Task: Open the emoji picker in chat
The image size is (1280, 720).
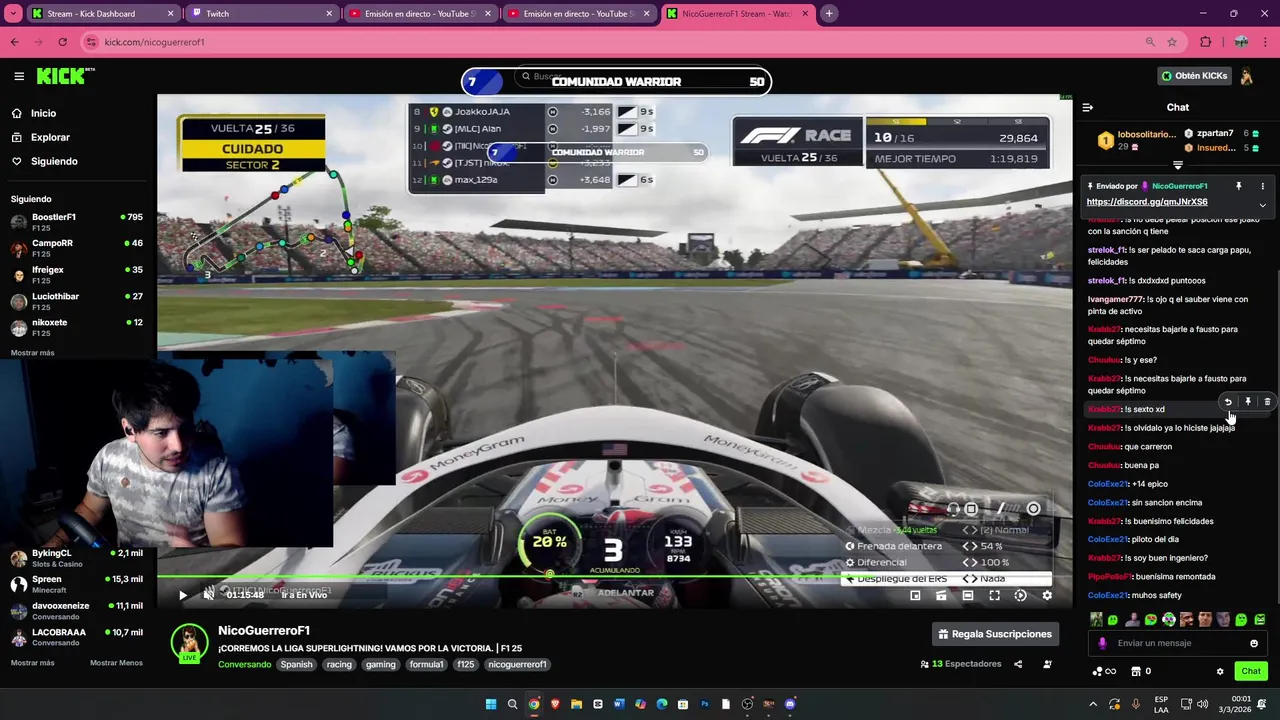Action: tap(1254, 643)
